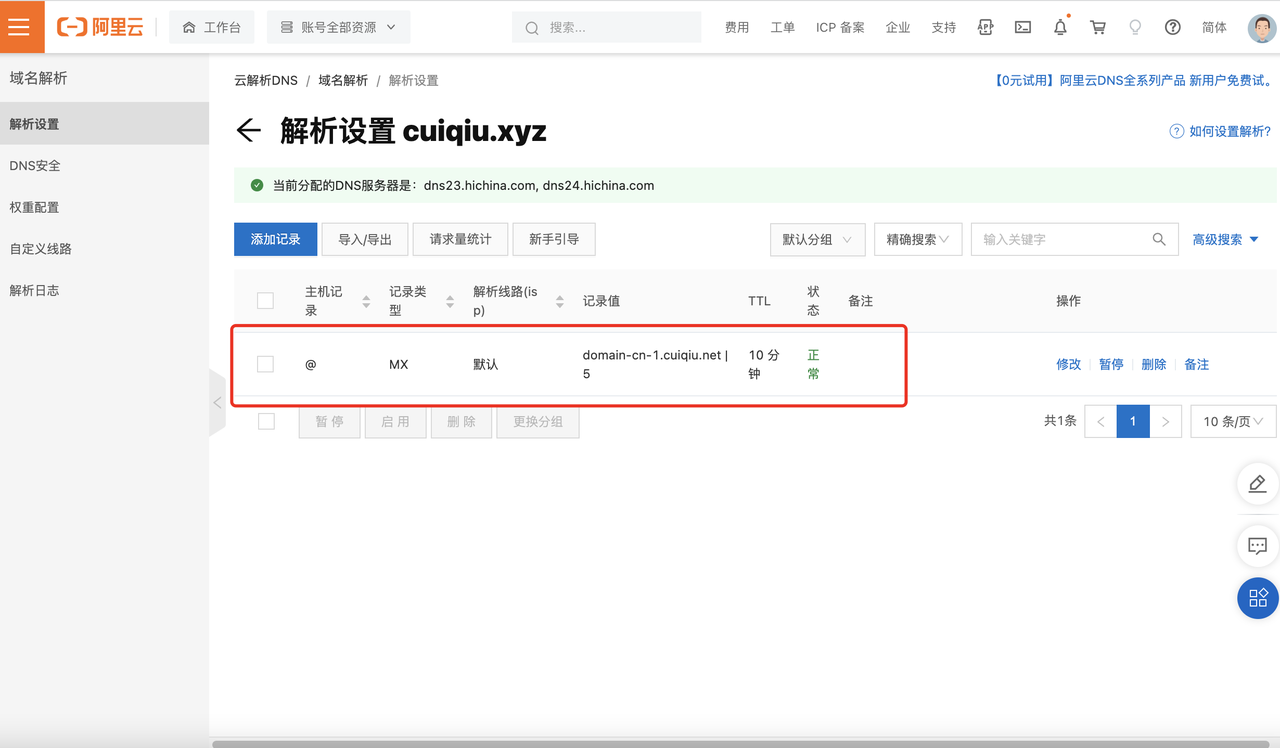Open the Cloud Shell terminal icon
This screenshot has height=748, width=1280.
tap(1023, 28)
